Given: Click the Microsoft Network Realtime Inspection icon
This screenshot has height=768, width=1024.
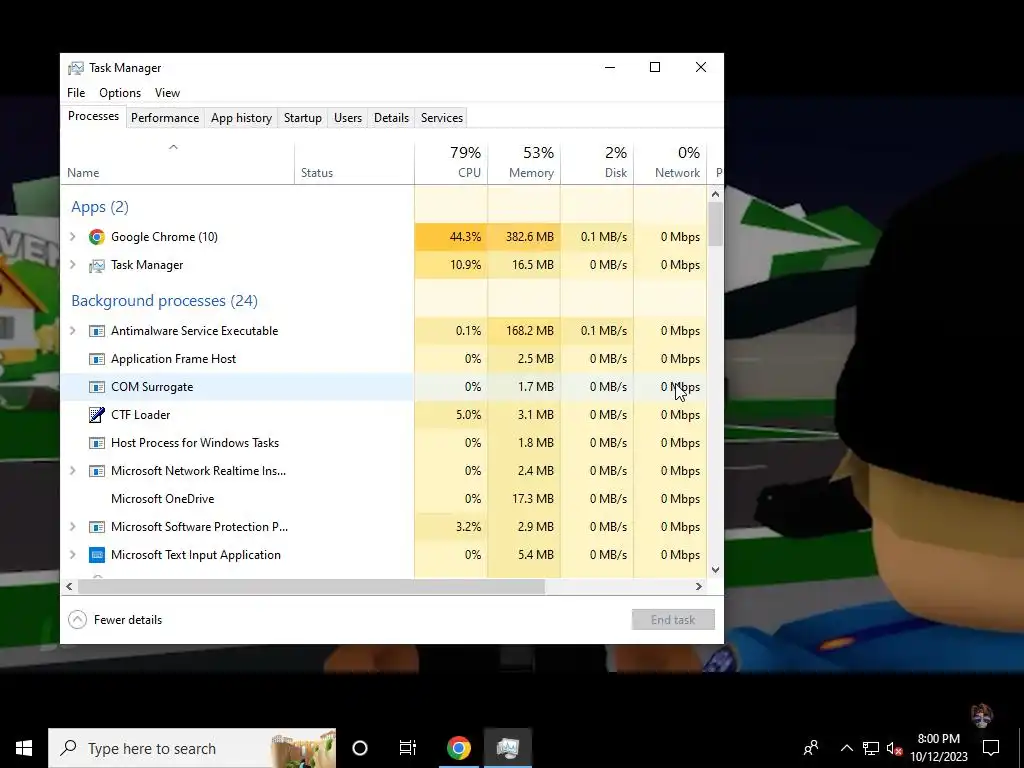Looking at the screenshot, I should point(97,471).
